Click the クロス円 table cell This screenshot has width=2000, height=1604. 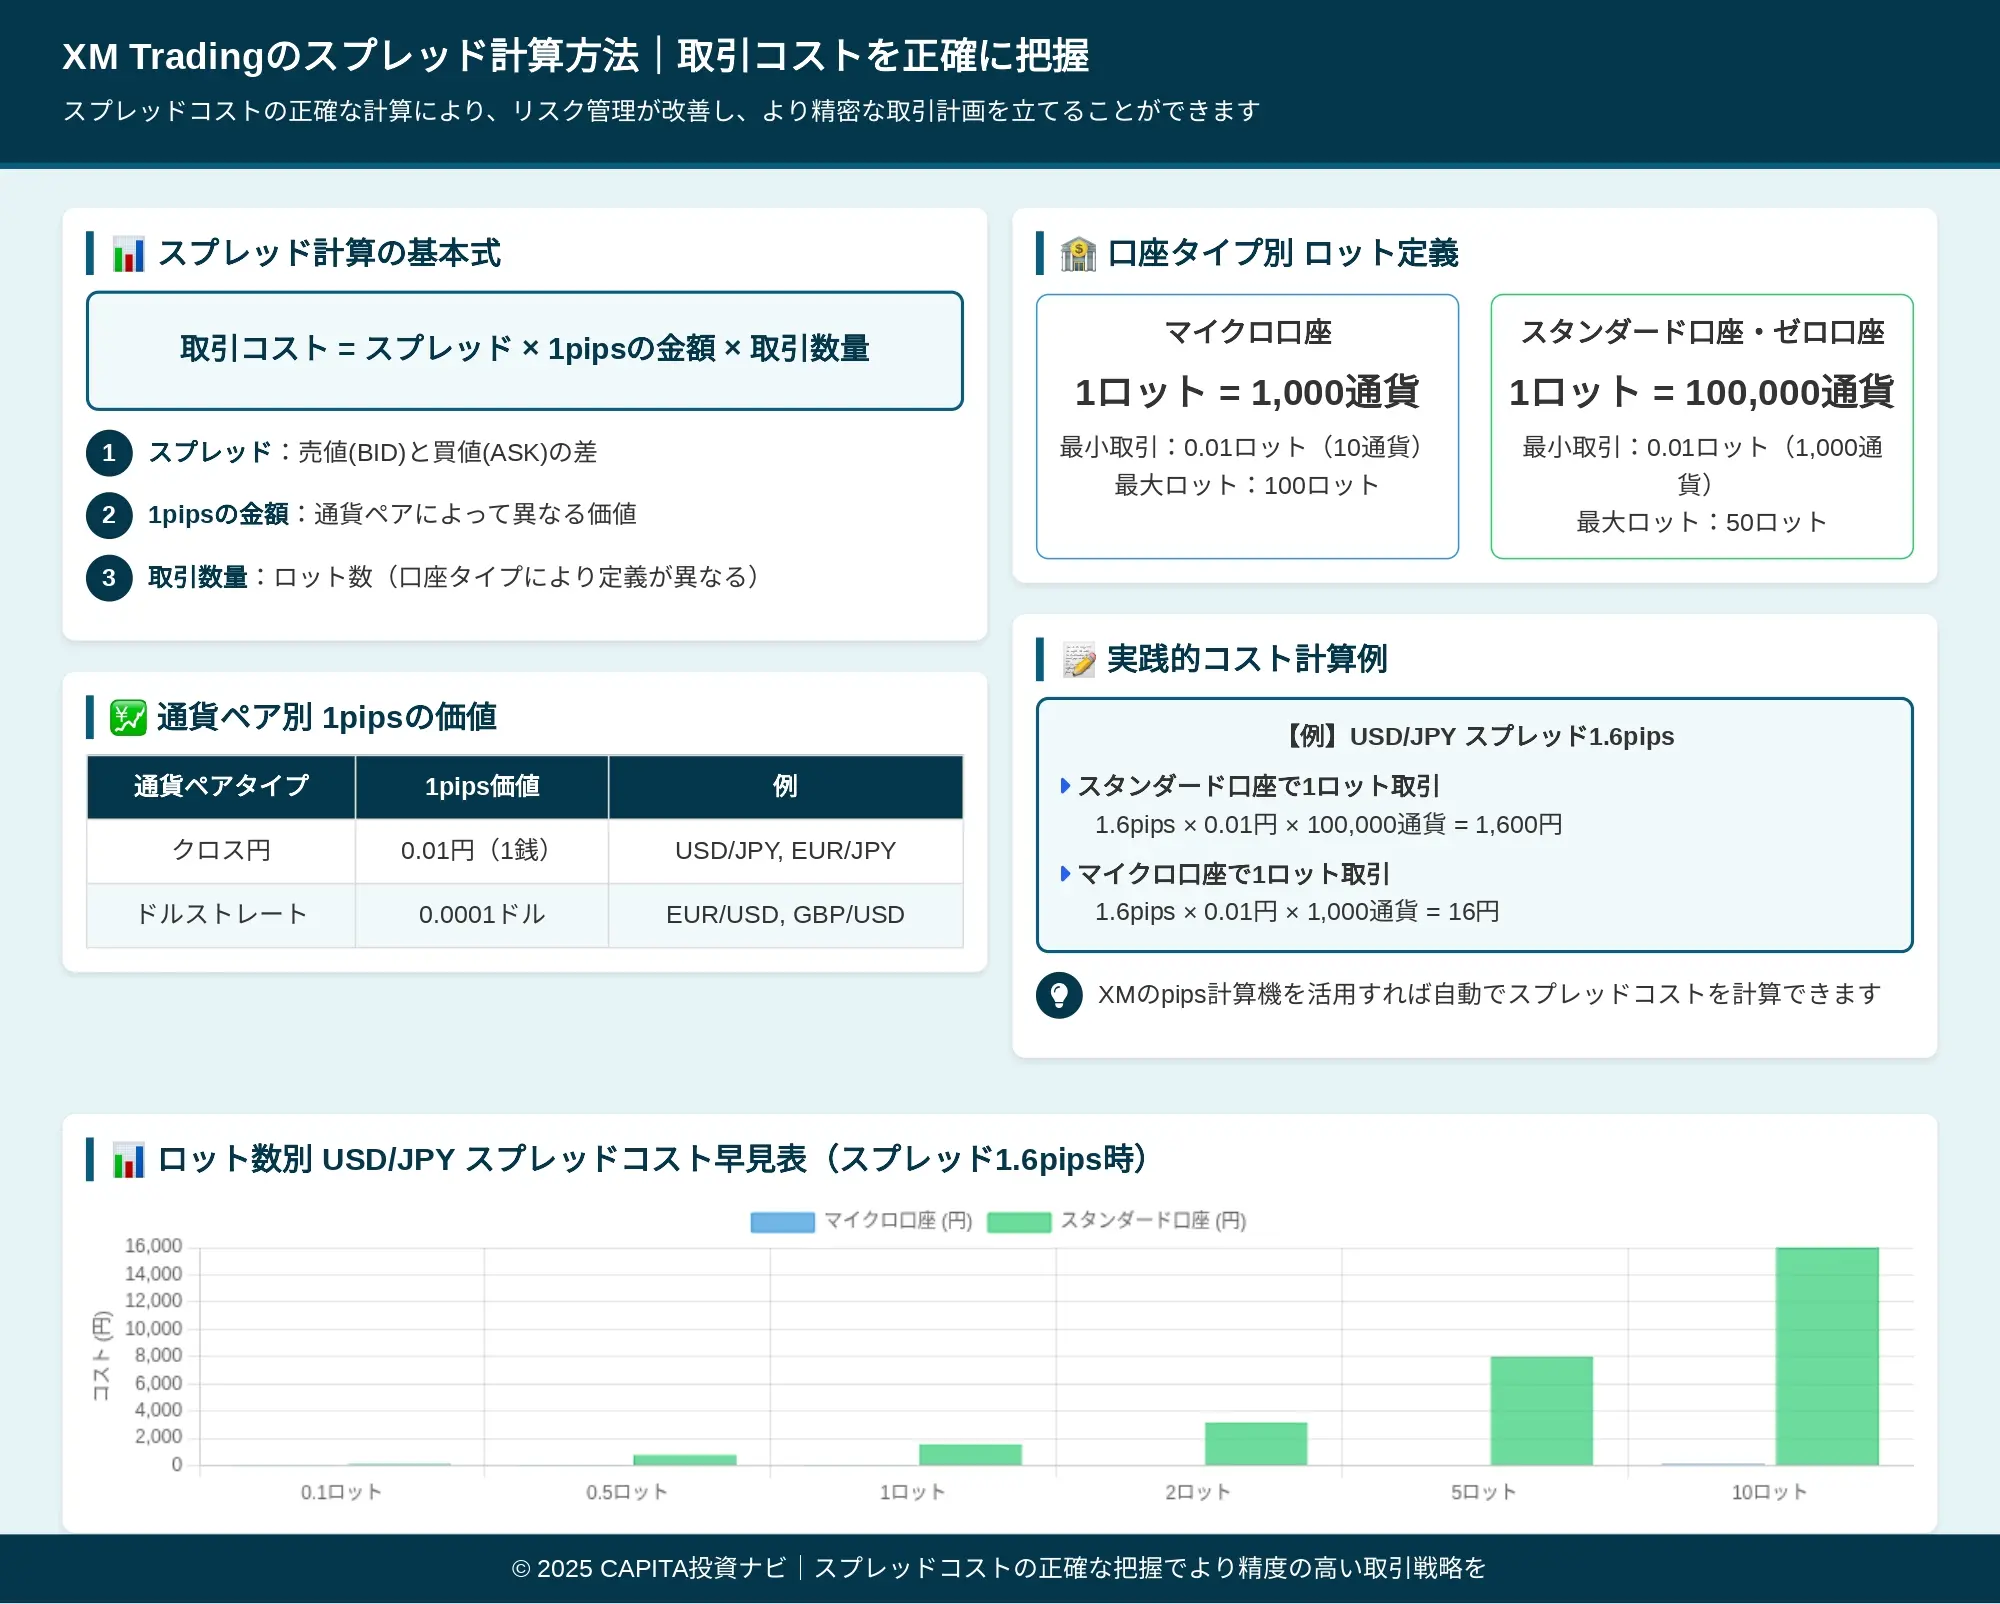[221, 851]
